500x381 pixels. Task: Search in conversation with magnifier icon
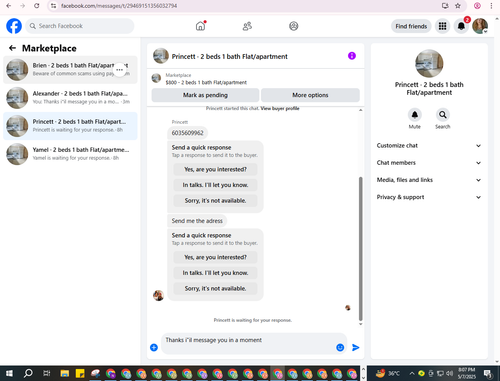tap(443, 115)
